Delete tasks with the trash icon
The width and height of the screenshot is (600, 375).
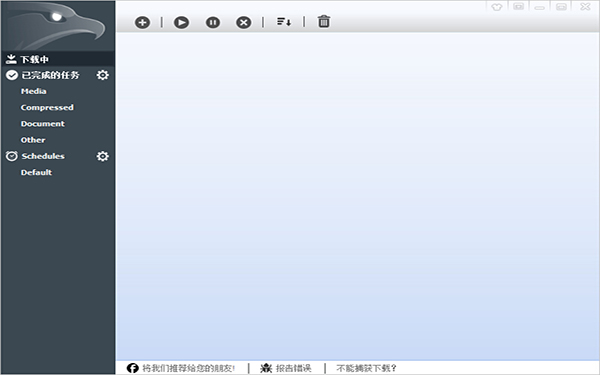click(x=324, y=21)
